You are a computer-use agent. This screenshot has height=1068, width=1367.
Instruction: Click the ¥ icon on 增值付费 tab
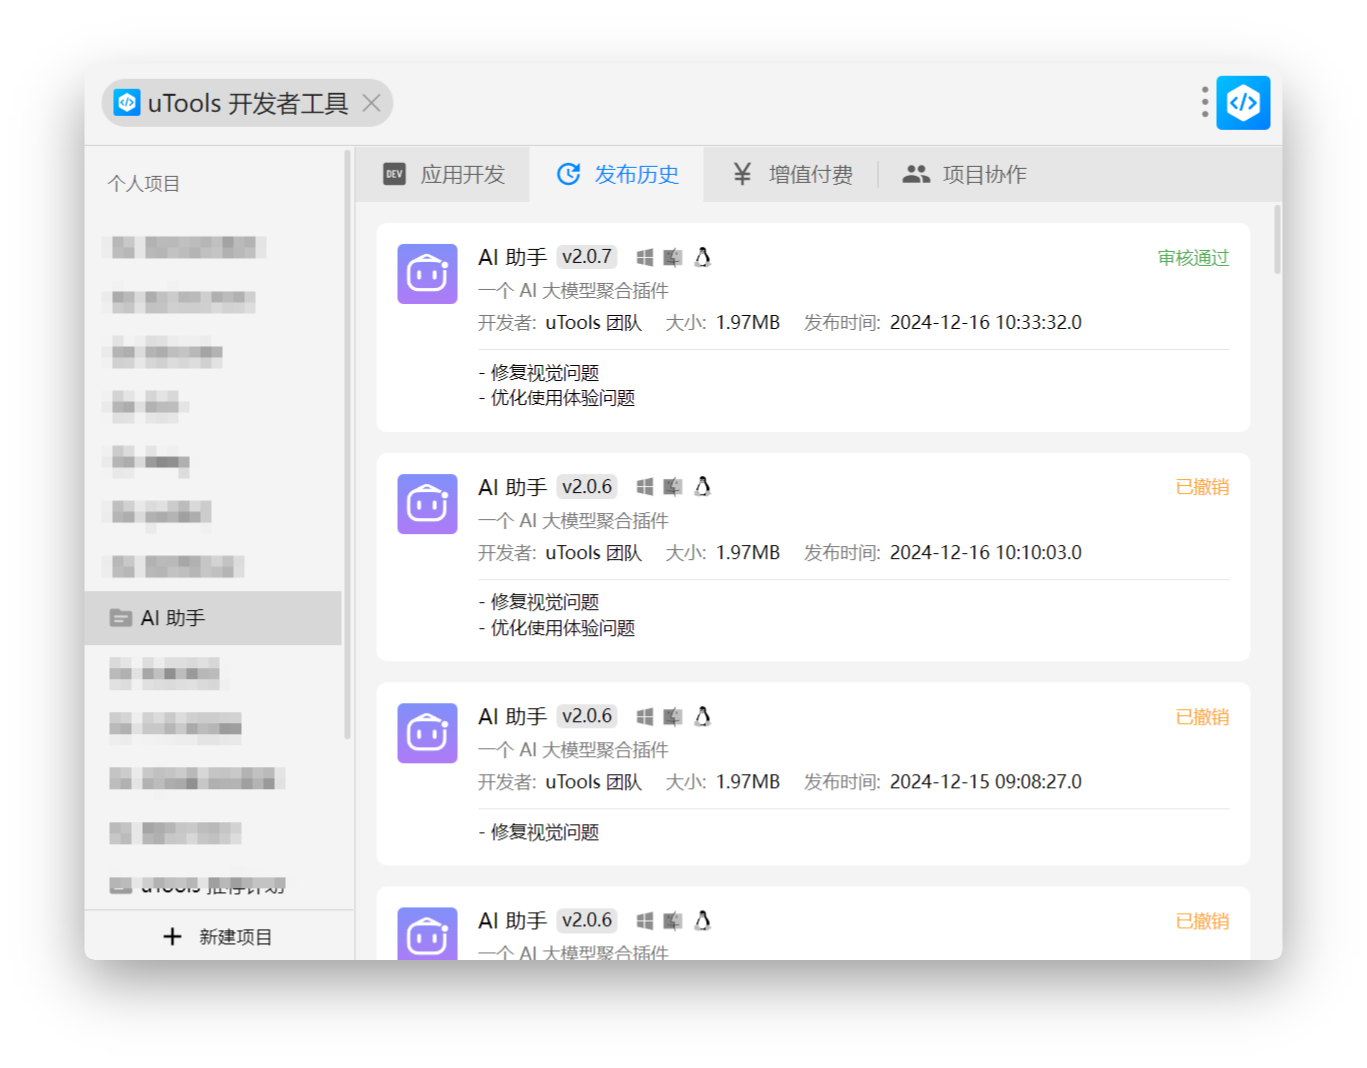(741, 173)
